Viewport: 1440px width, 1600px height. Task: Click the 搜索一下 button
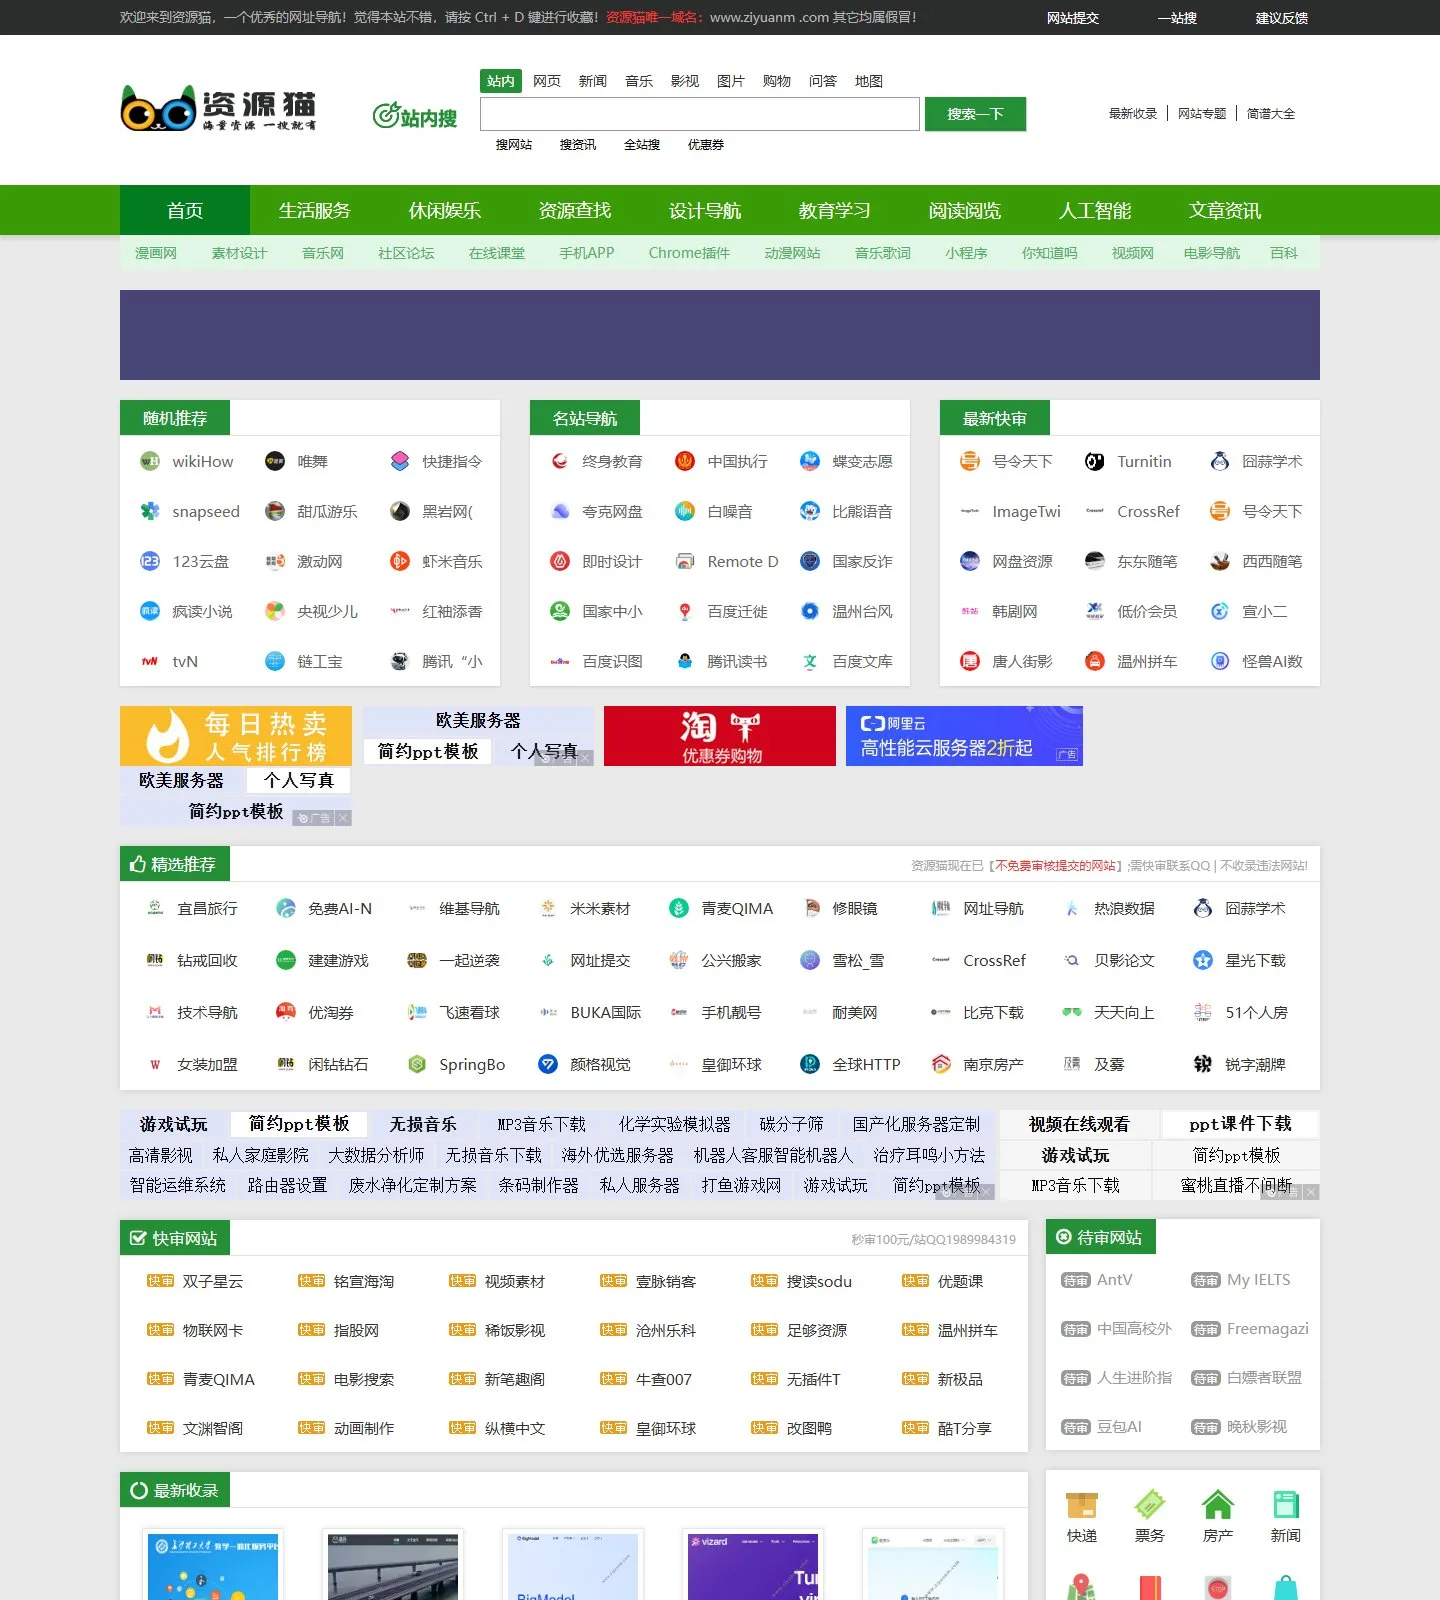point(975,114)
